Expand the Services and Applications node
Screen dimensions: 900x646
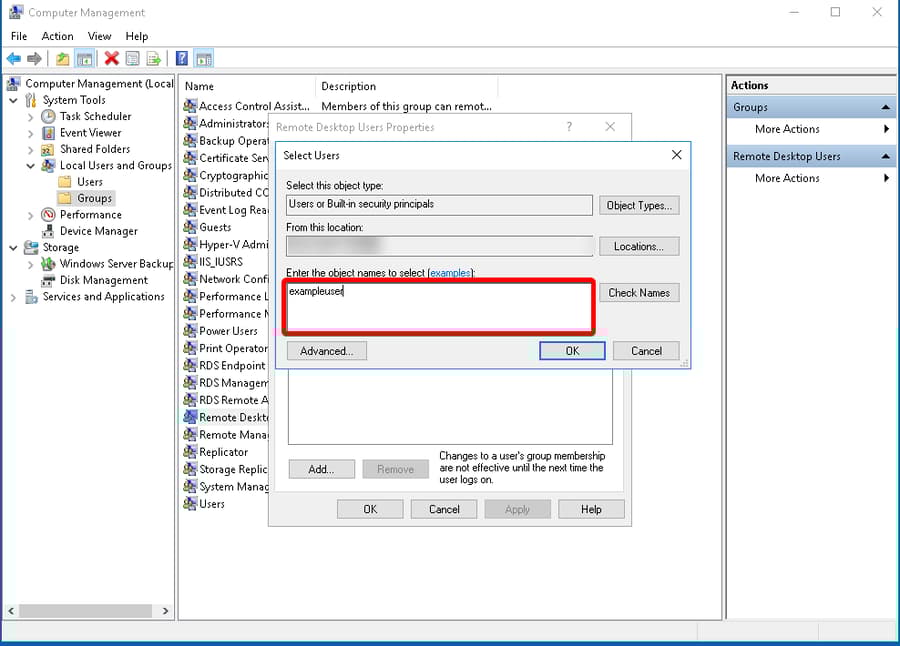click(12, 296)
